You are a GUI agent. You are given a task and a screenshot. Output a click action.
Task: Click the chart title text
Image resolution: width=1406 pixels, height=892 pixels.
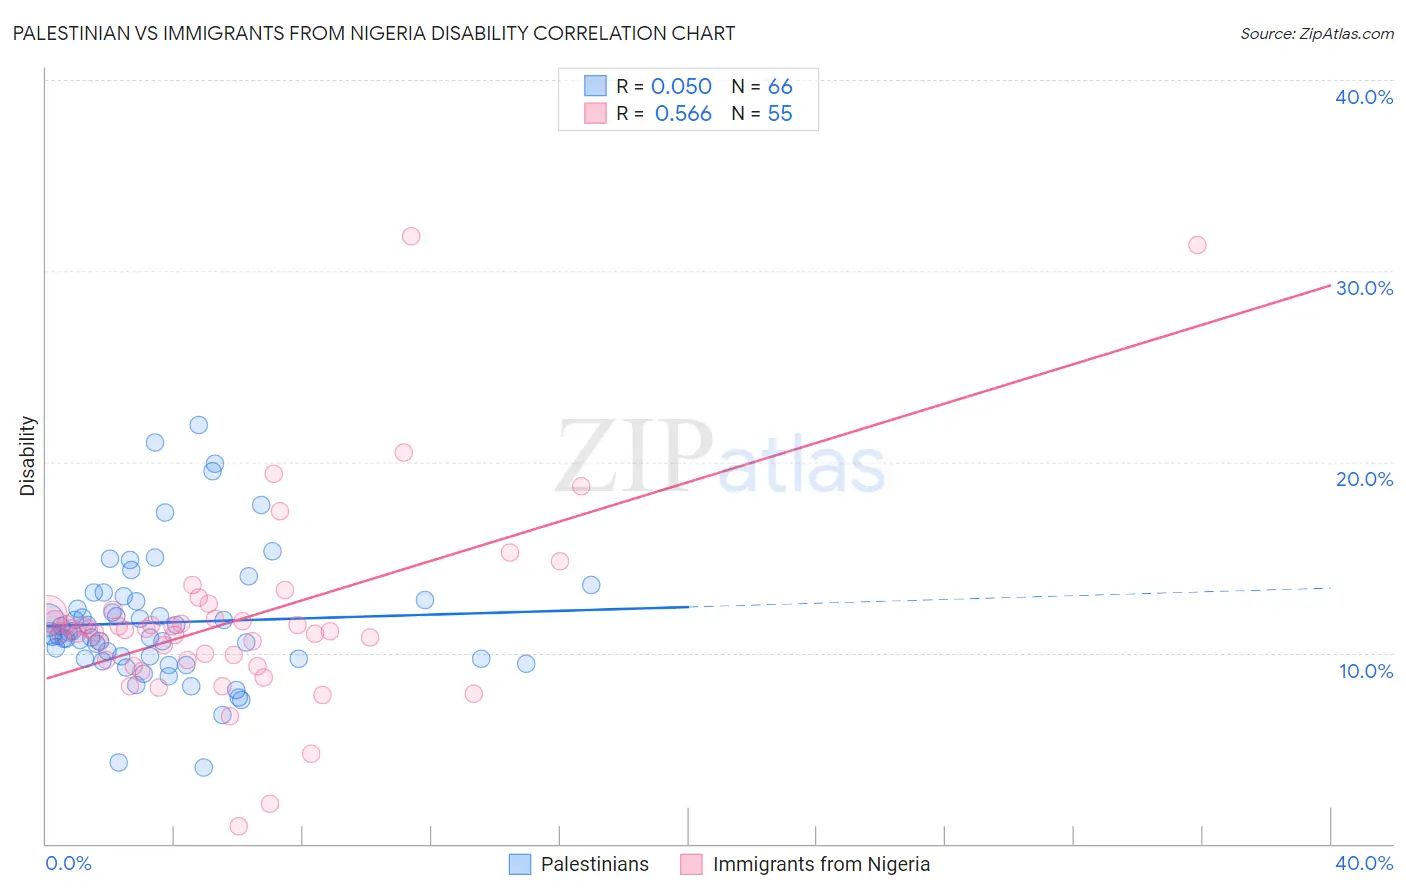pyautogui.click(x=374, y=33)
